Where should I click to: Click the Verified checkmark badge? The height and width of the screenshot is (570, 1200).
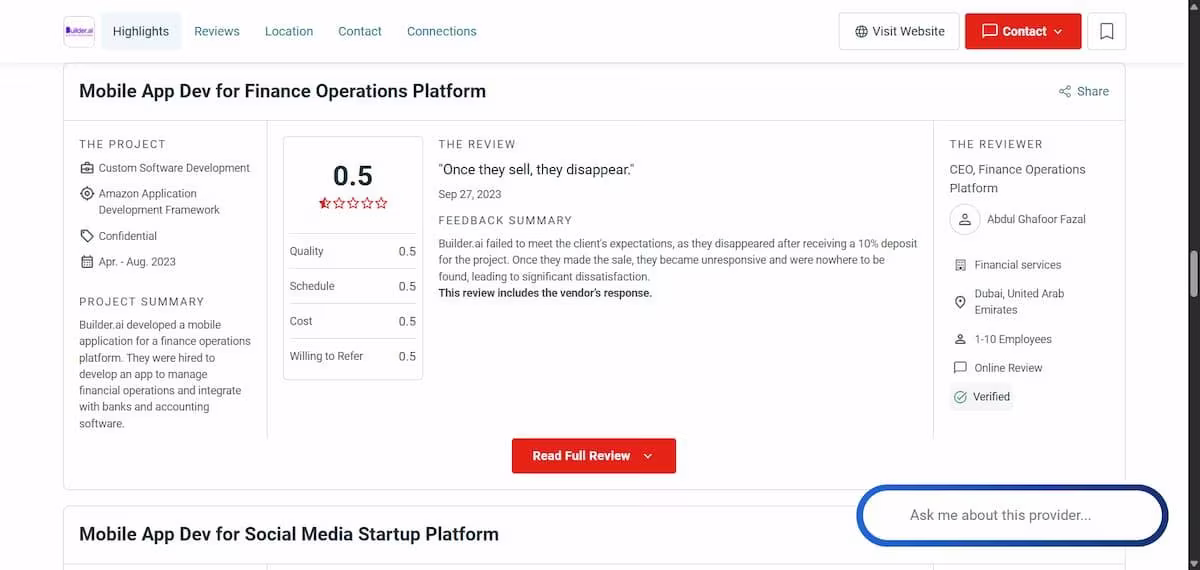(x=982, y=397)
